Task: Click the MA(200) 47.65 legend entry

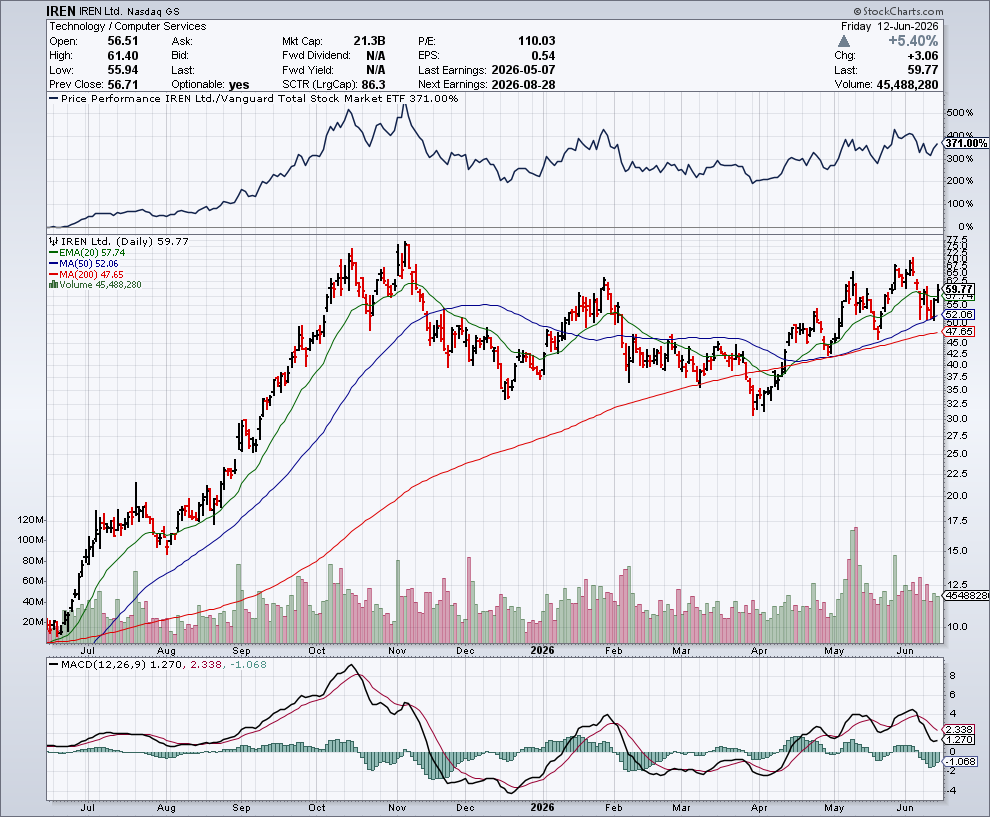Action: tap(86, 275)
